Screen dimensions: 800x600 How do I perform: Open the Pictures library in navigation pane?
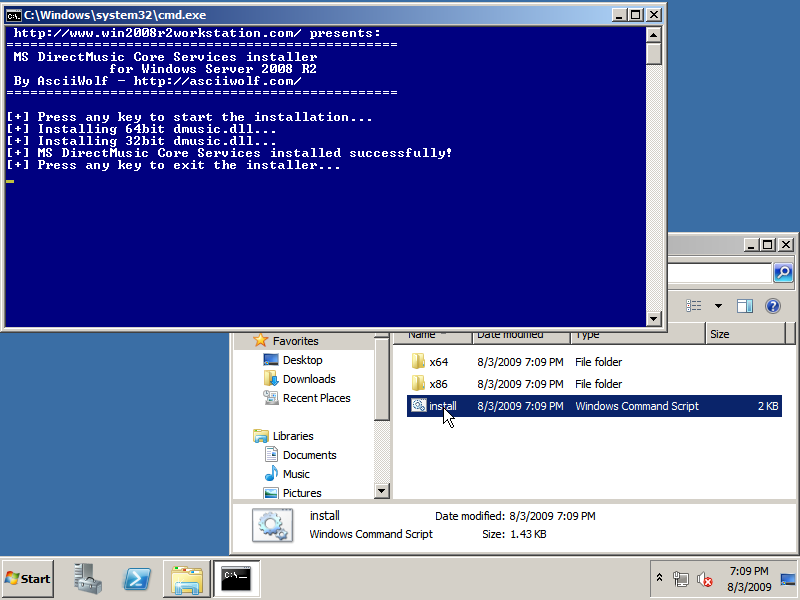tap(302, 493)
